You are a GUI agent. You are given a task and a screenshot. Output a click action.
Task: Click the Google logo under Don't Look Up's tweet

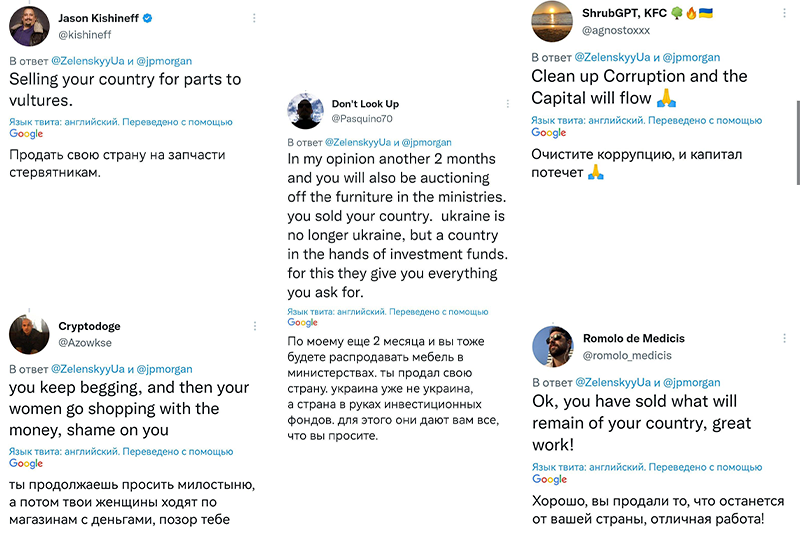click(302, 322)
